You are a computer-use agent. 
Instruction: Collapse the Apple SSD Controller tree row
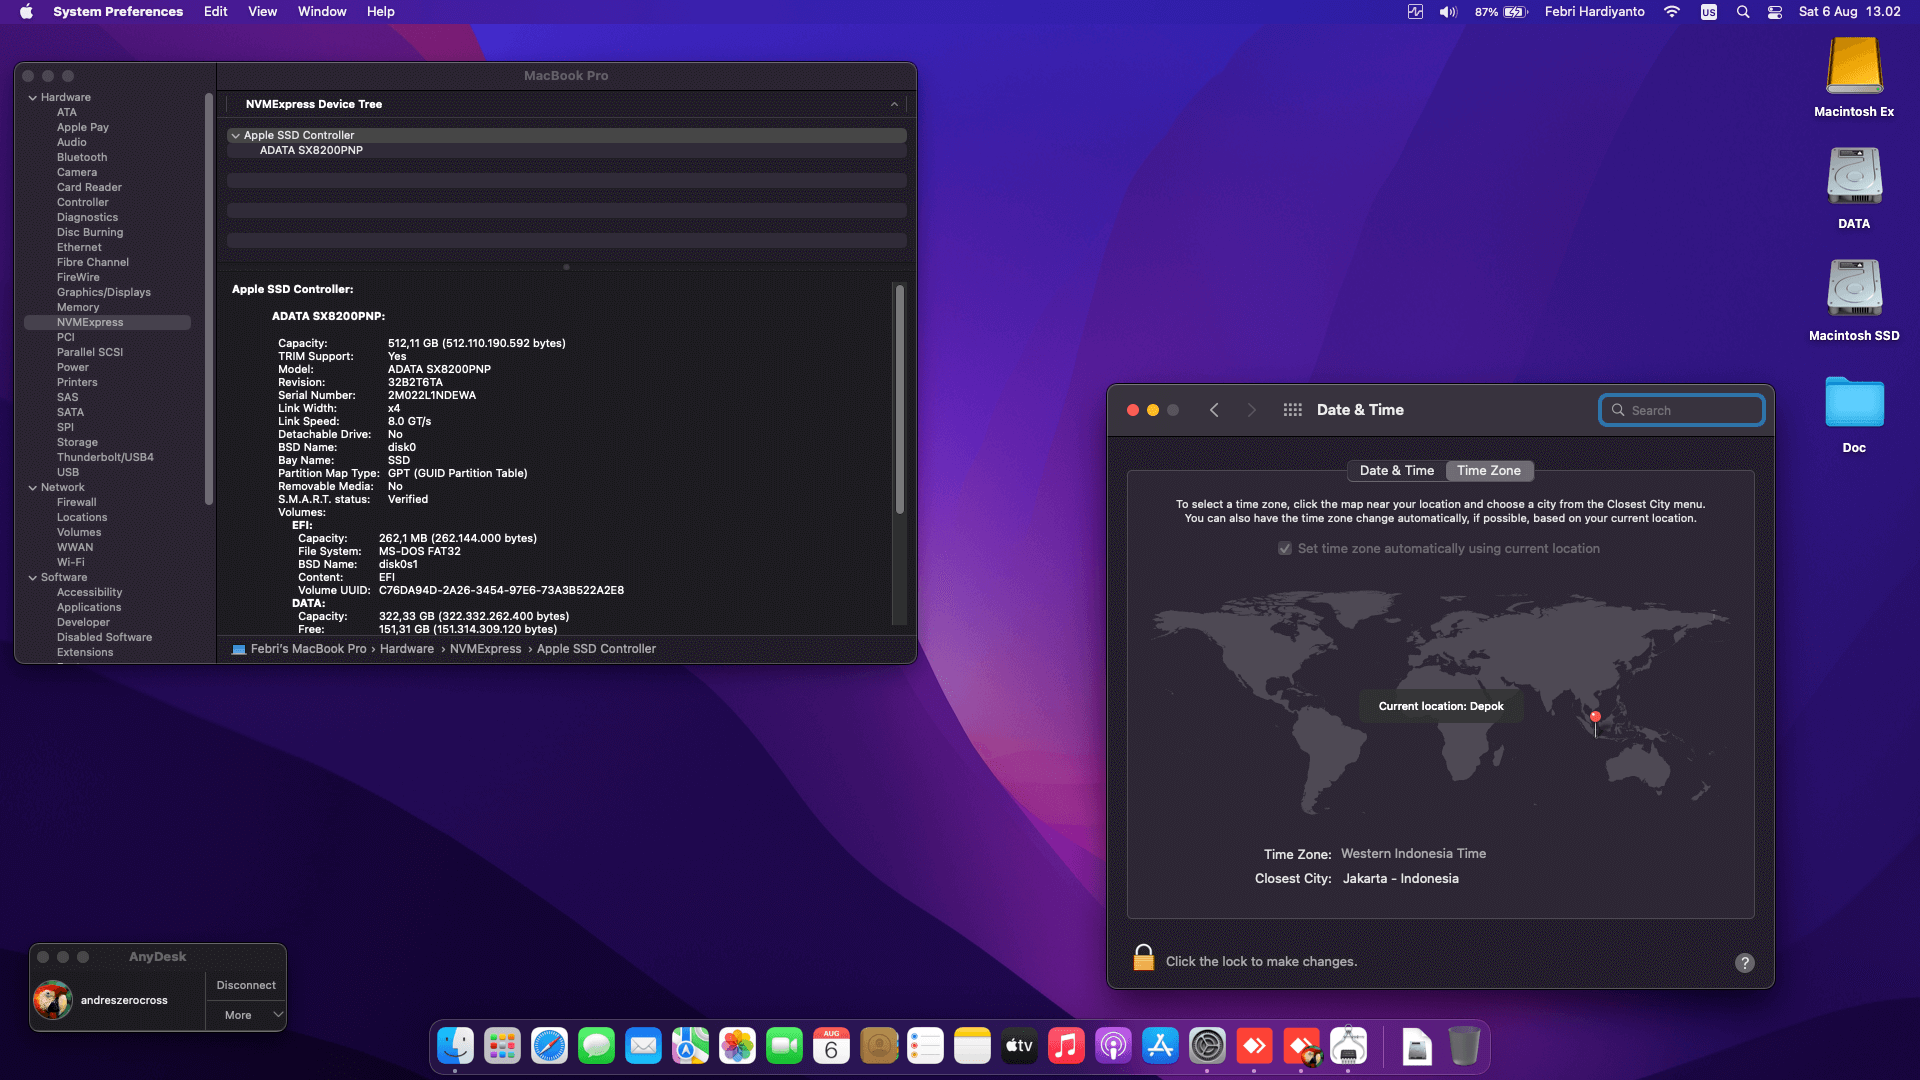coord(235,136)
